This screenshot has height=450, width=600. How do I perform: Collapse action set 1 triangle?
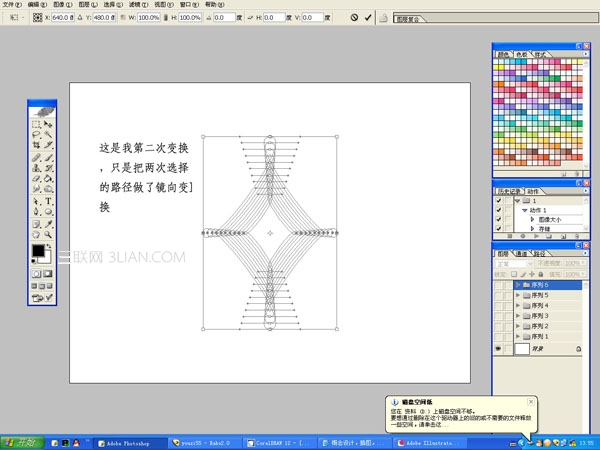(x=518, y=201)
